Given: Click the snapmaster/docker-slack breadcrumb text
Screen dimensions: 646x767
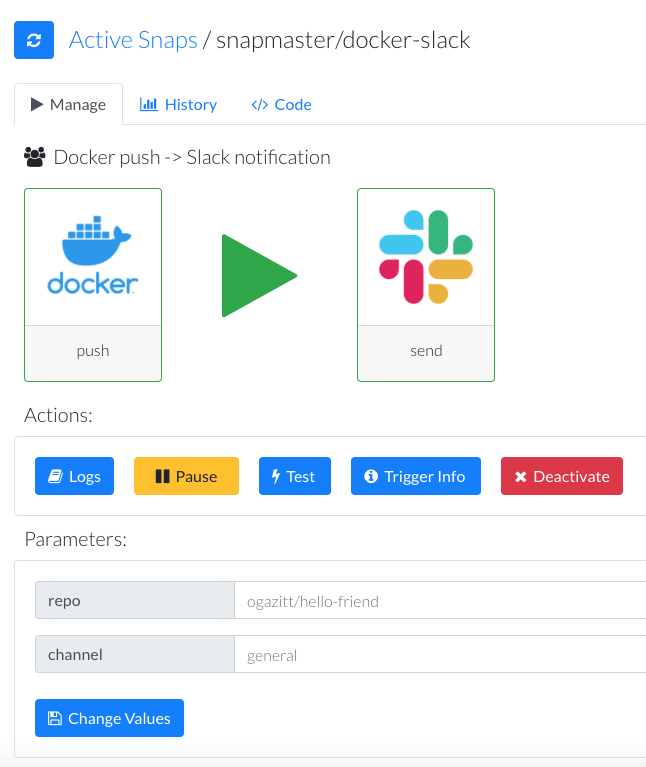Looking at the screenshot, I should tap(343, 40).
